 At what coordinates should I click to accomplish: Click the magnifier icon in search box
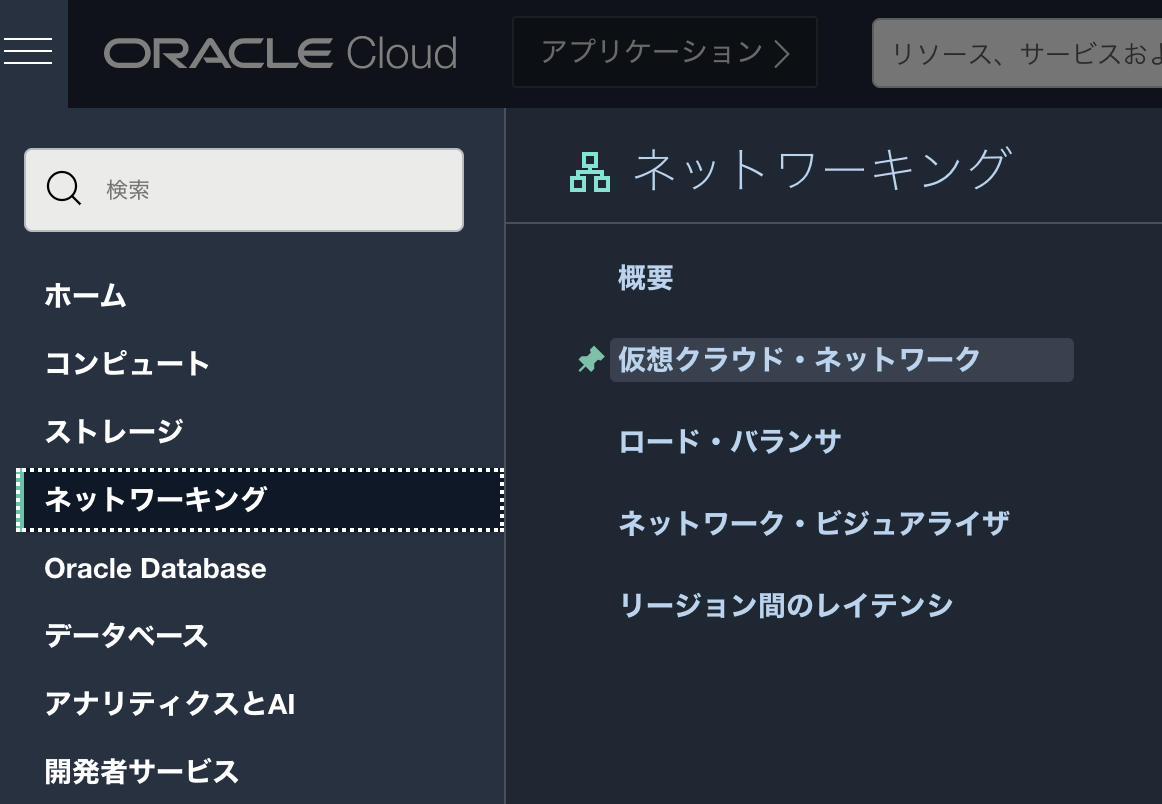pos(64,189)
